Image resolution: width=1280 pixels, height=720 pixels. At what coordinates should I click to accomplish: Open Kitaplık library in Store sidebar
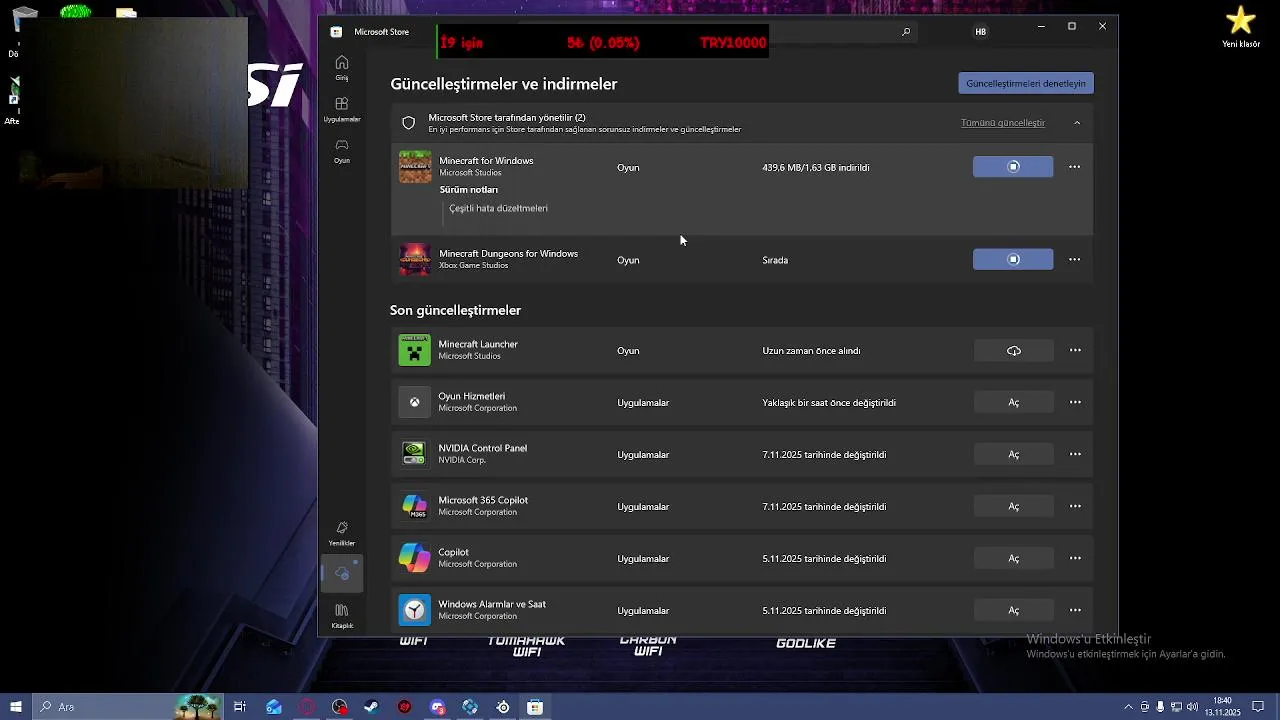[342, 615]
